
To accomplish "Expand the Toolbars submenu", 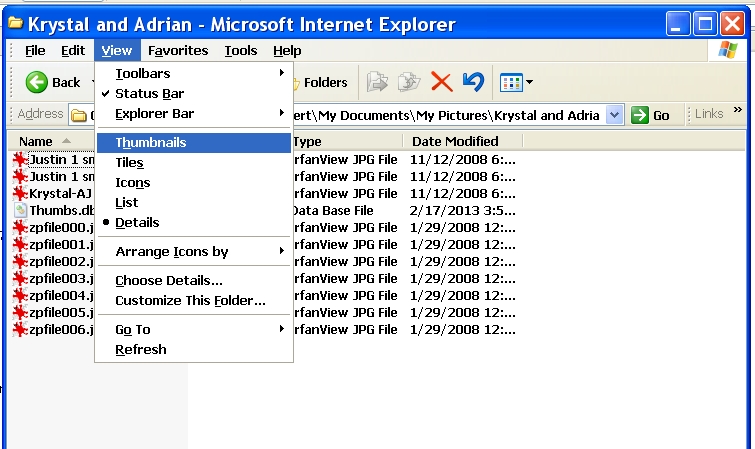I will click(194, 73).
